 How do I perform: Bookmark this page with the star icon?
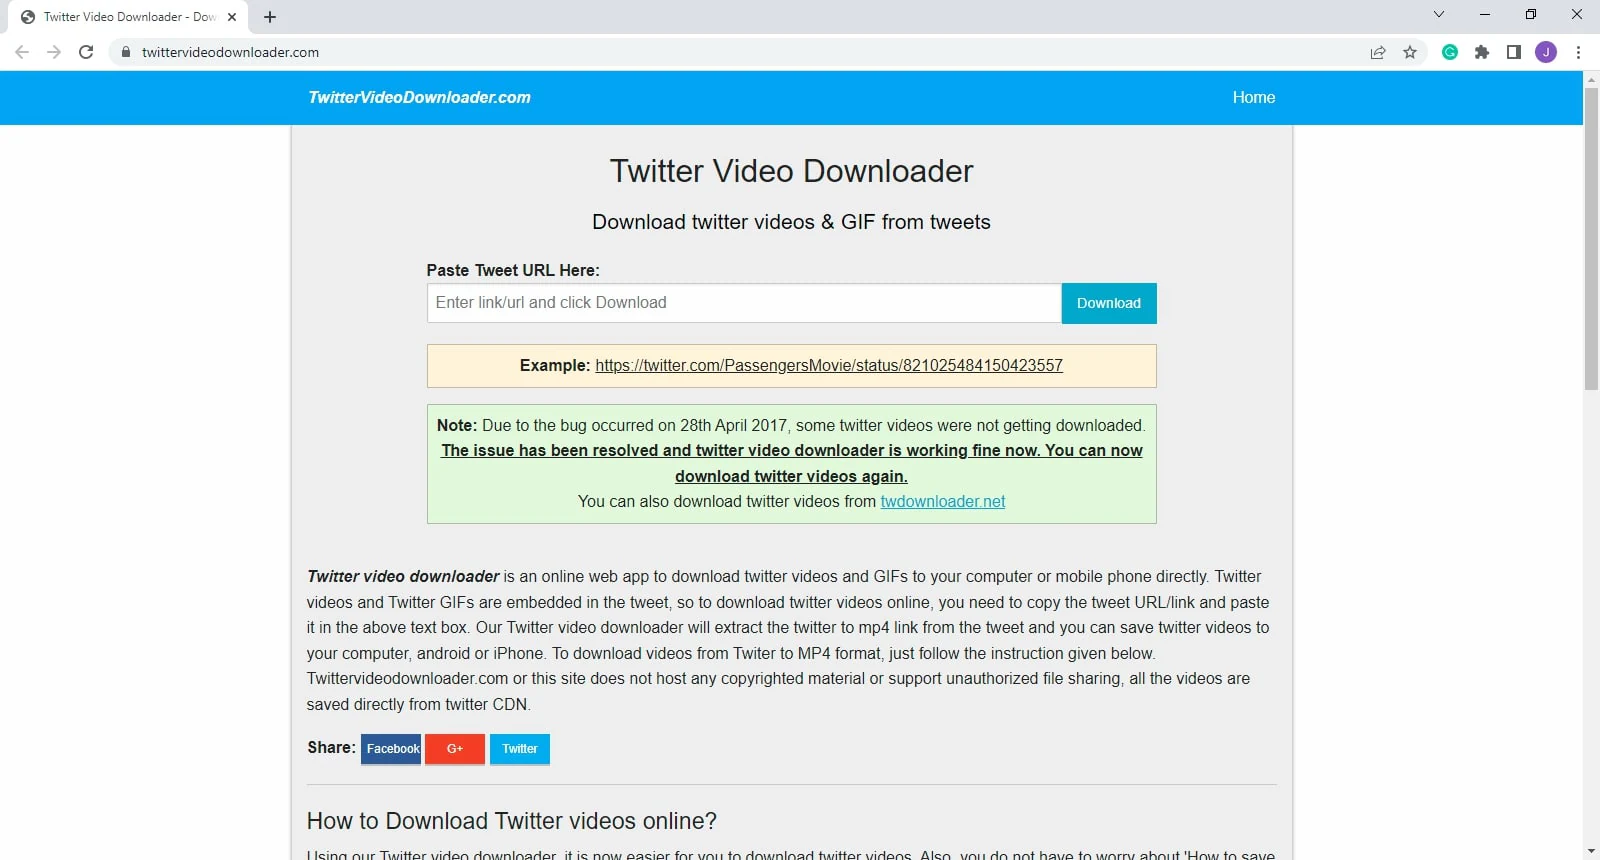coord(1410,52)
